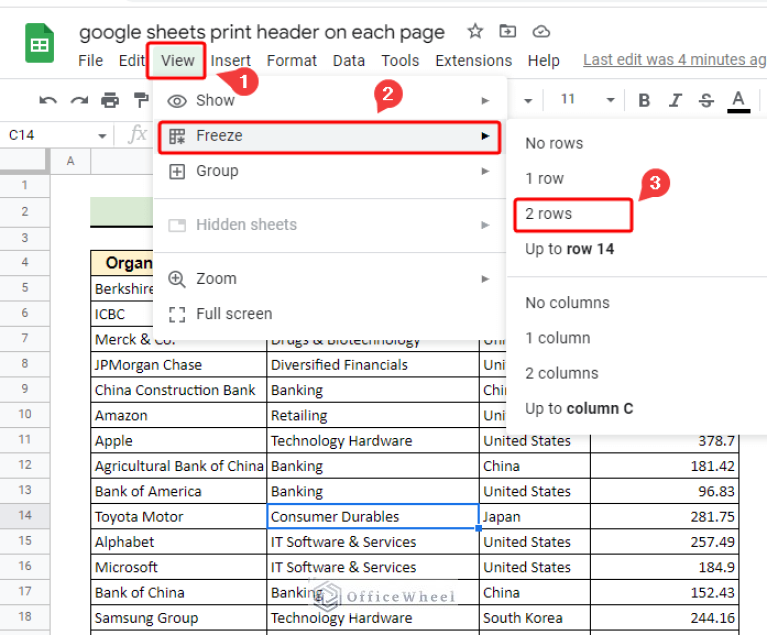Open the Edit menu
Screen dimensions: 767x635
[x=132, y=61]
